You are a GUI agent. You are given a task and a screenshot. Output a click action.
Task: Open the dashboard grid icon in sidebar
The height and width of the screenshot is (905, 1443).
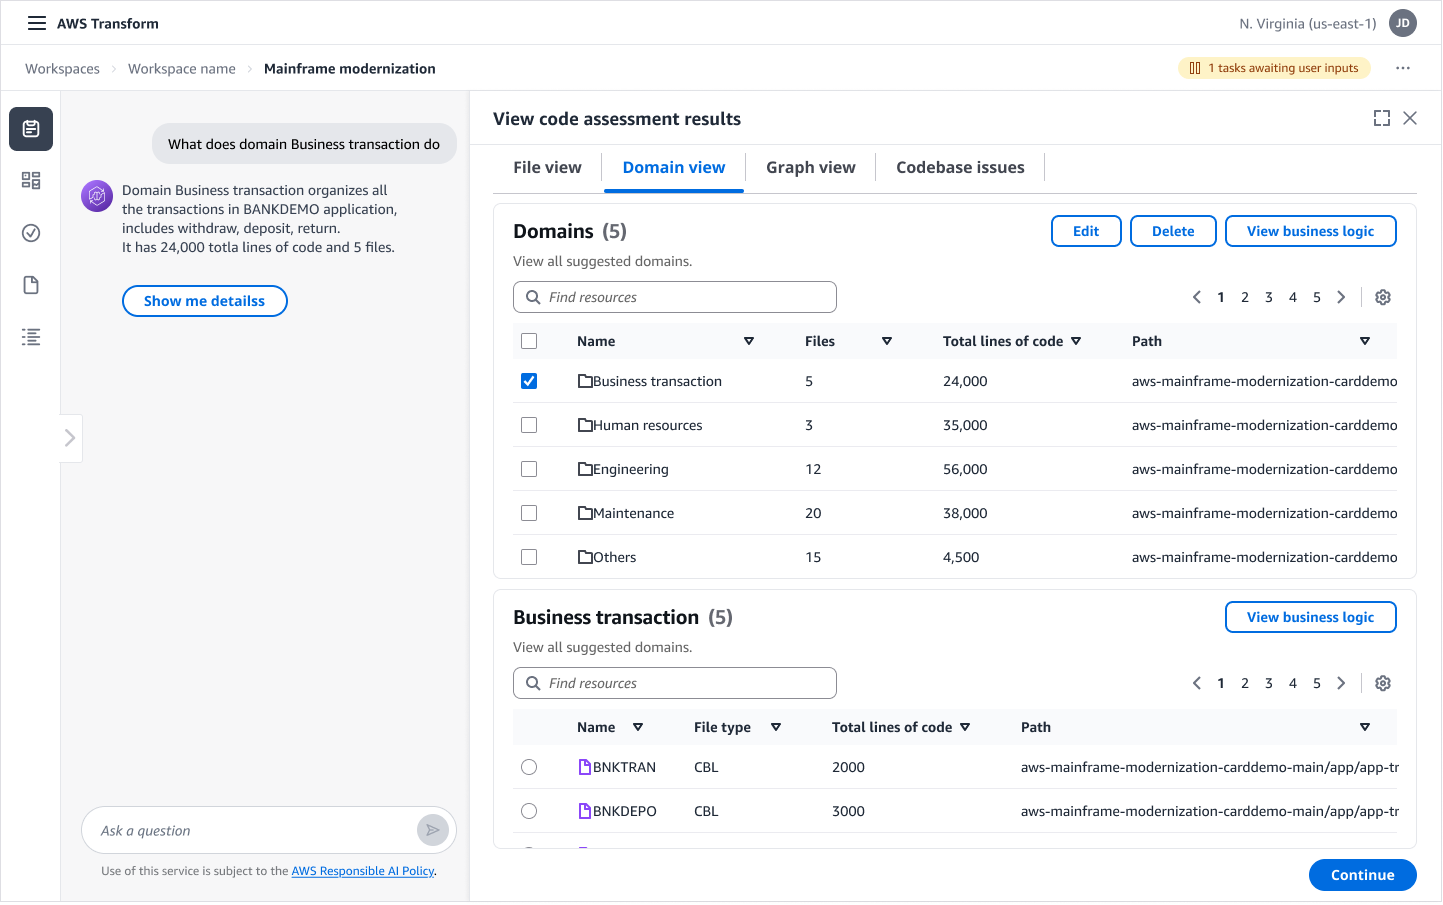[31, 181]
